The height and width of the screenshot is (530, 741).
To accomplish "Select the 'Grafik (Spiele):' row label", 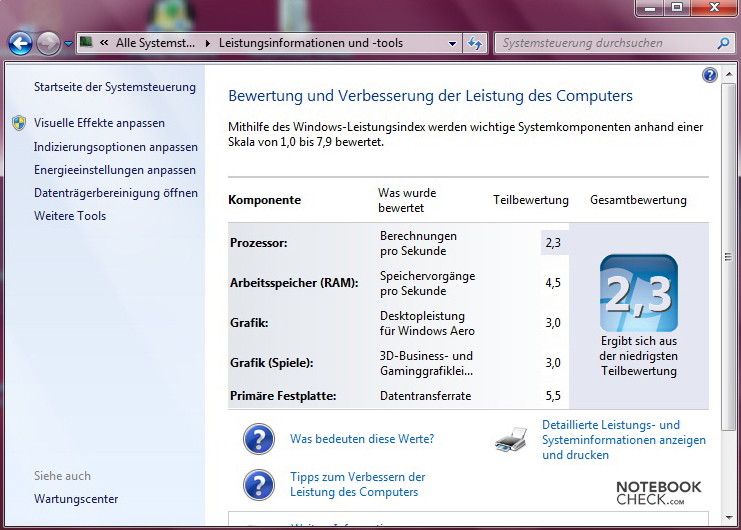I will 271,363.
